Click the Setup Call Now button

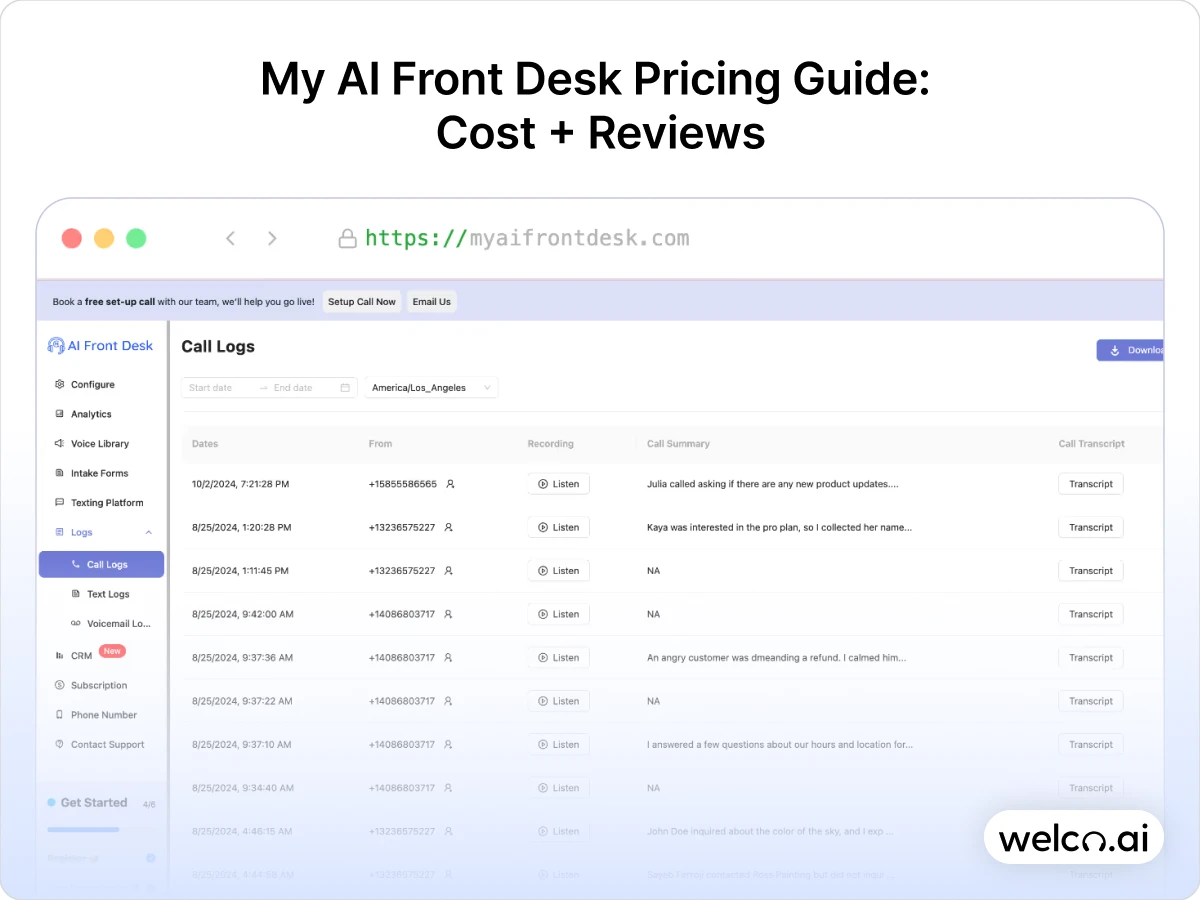click(x=361, y=301)
